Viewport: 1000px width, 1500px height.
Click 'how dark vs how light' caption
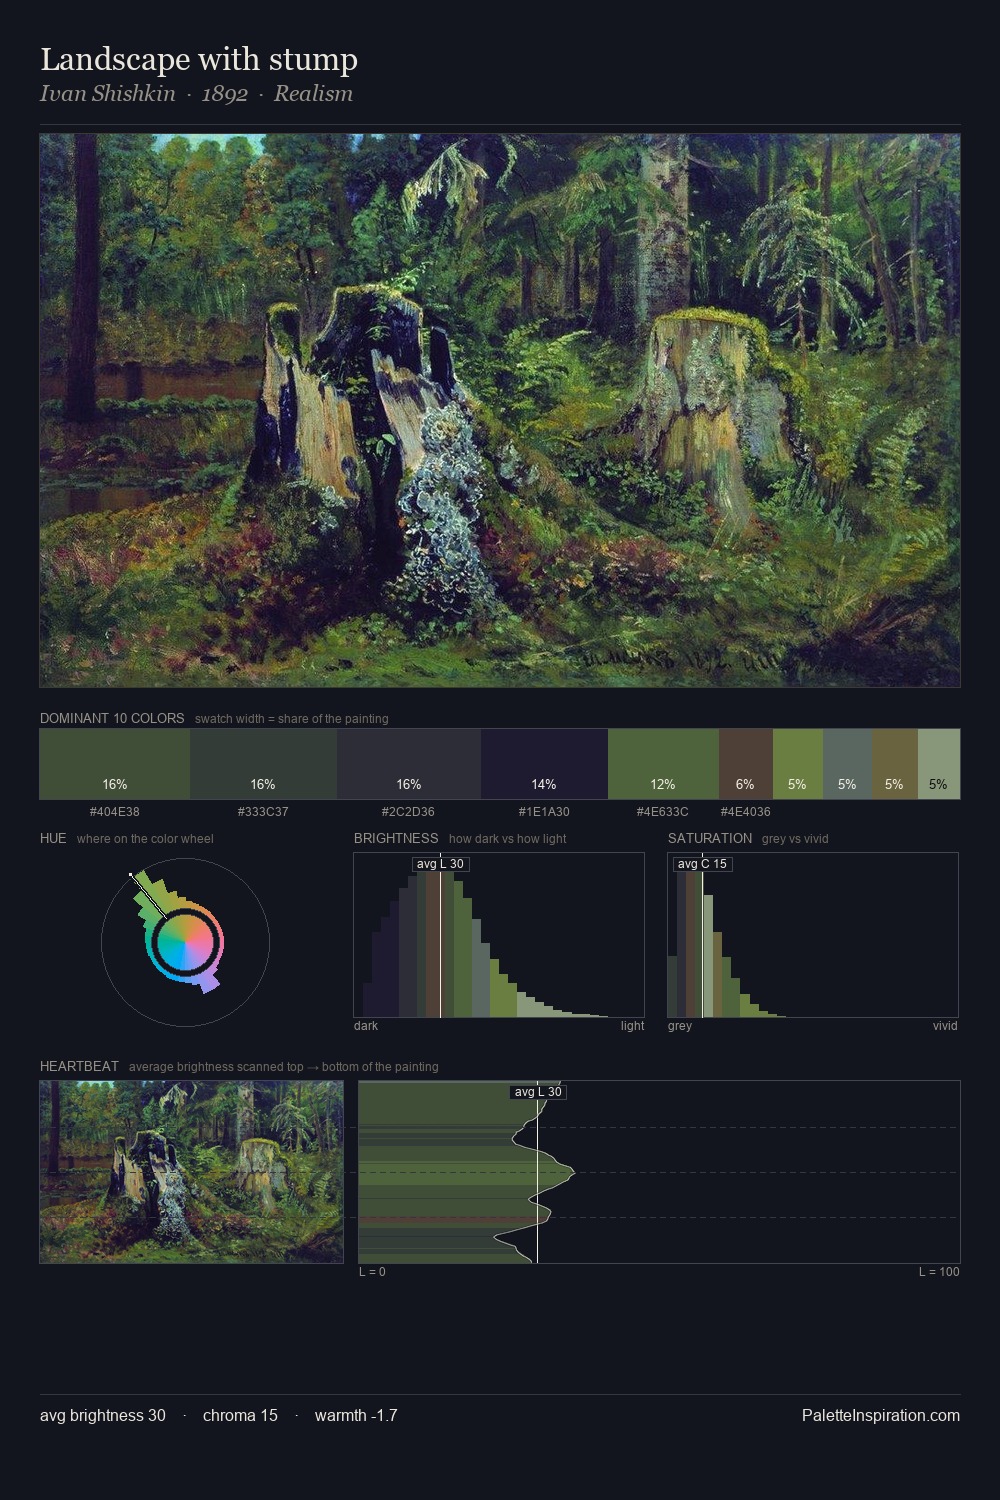[x=507, y=839]
